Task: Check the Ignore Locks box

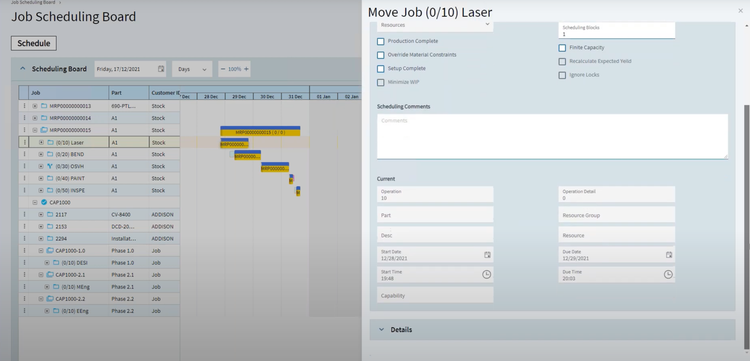Action: 562,75
